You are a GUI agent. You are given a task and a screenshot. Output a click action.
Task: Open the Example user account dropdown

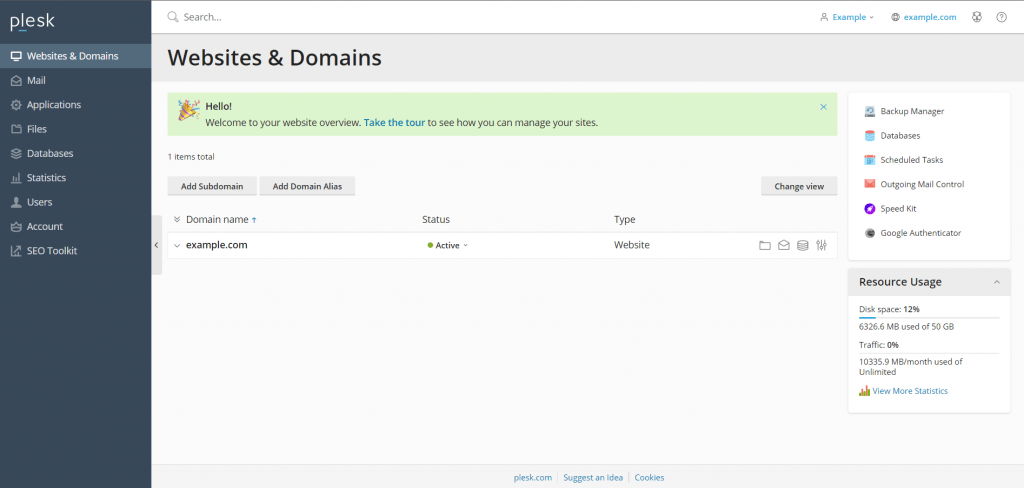coord(846,18)
